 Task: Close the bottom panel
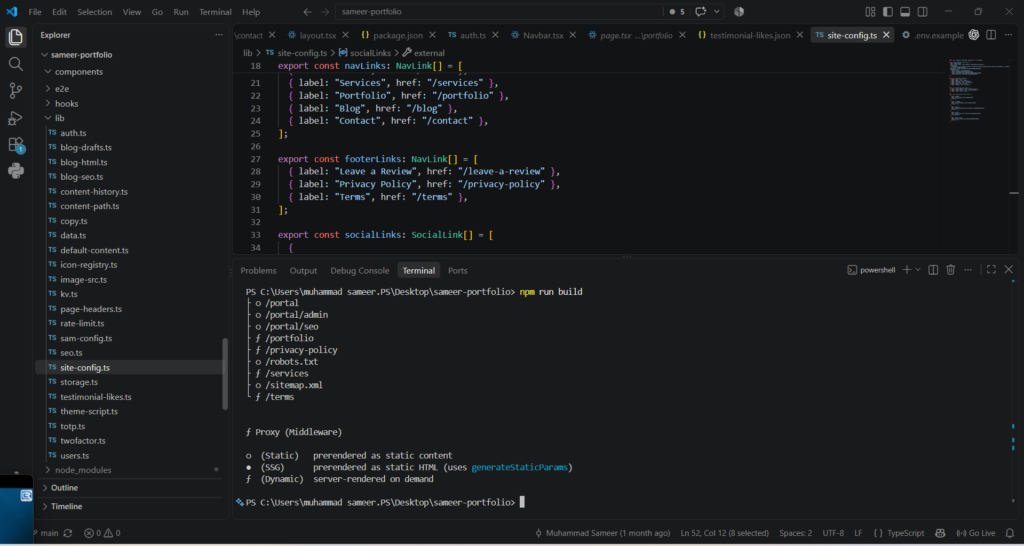coord(1008,270)
